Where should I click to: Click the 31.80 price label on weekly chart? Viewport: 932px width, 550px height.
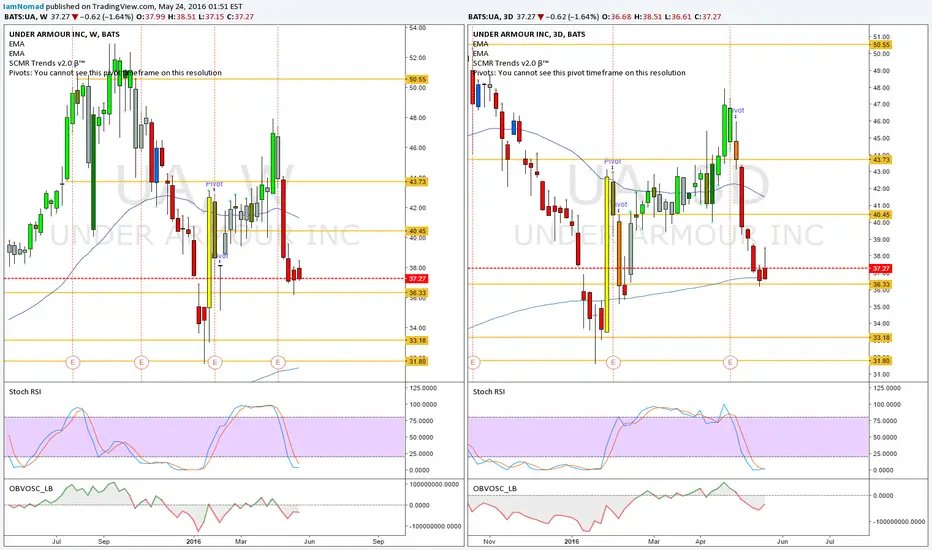417,361
